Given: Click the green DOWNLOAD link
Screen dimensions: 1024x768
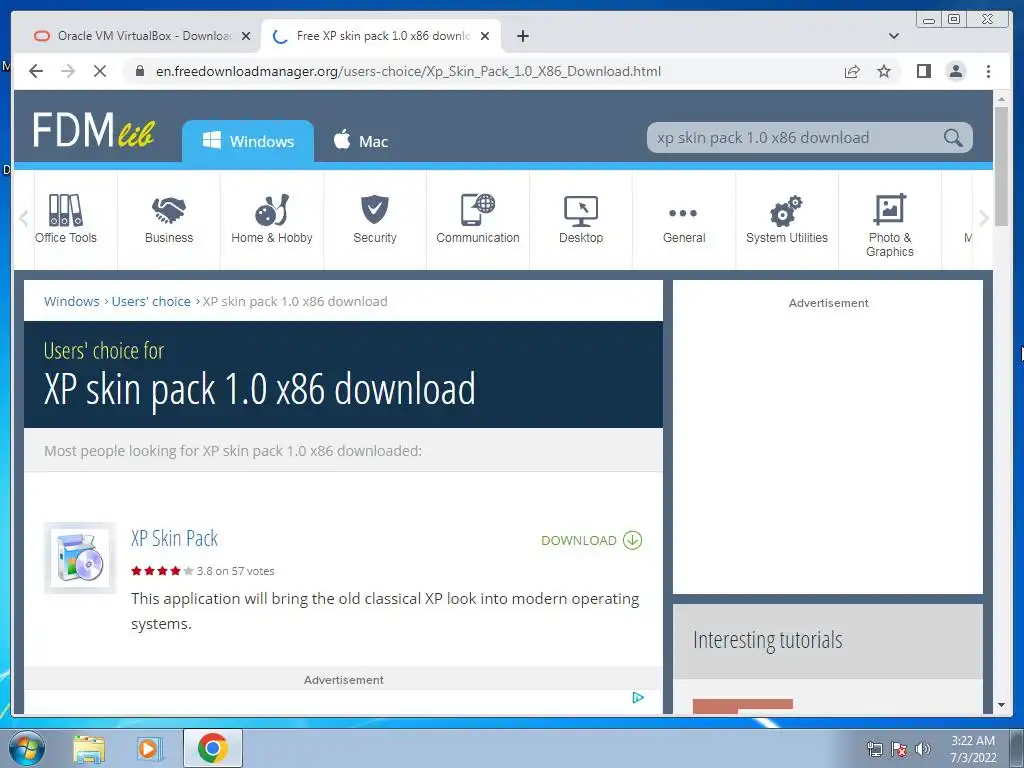Looking at the screenshot, I should (592, 540).
